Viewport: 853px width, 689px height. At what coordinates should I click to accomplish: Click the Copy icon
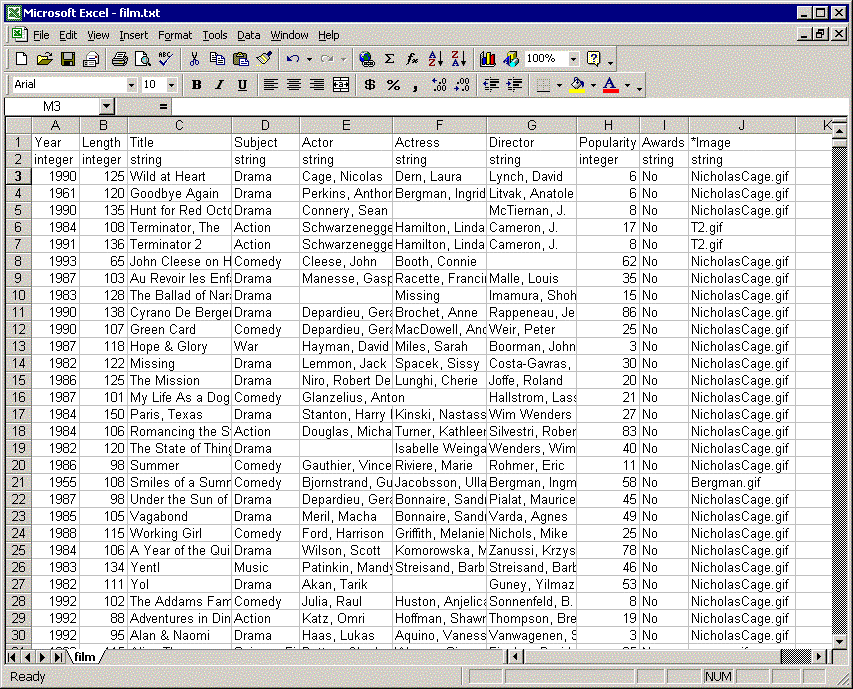pos(217,59)
